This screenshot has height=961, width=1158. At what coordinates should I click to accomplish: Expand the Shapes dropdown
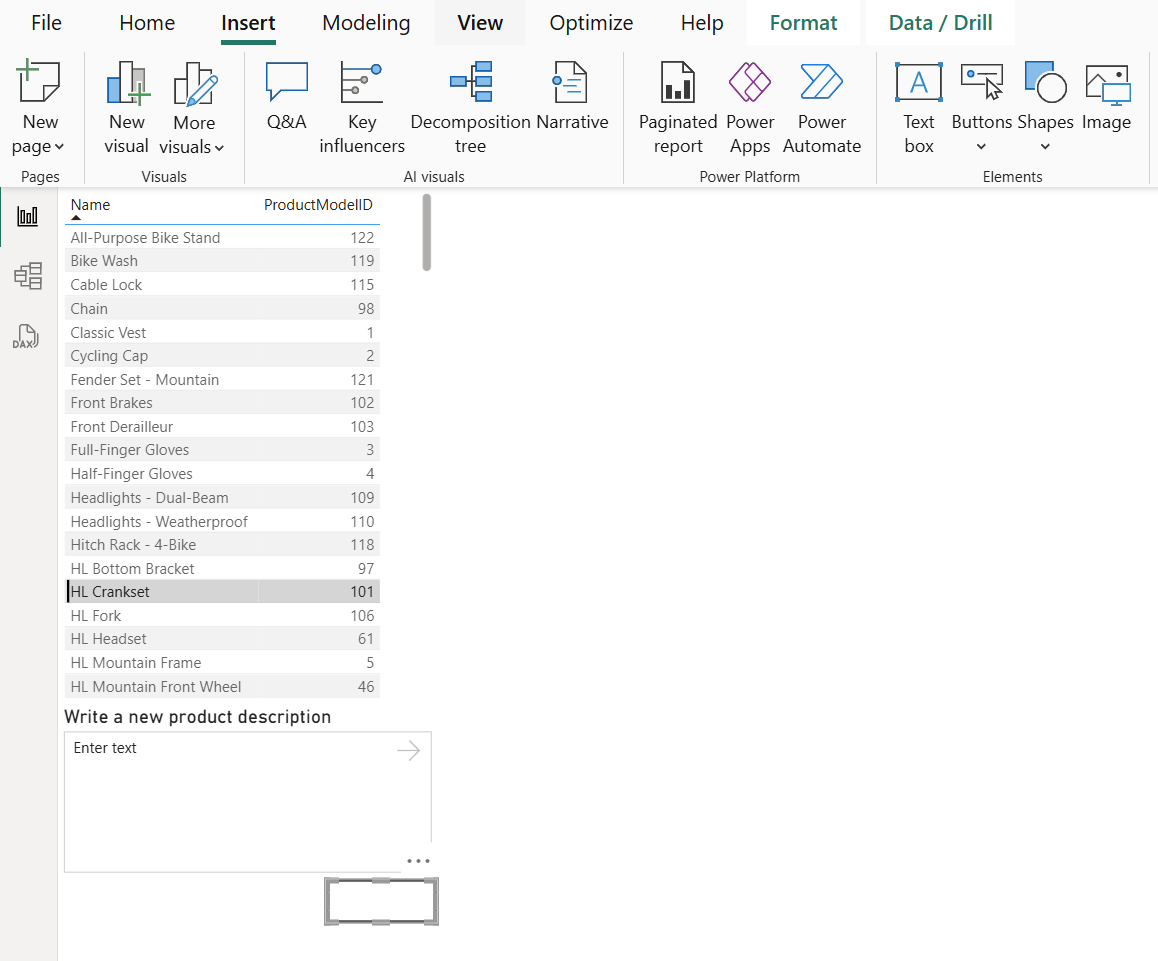pyautogui.click(x=1046, y=146)
